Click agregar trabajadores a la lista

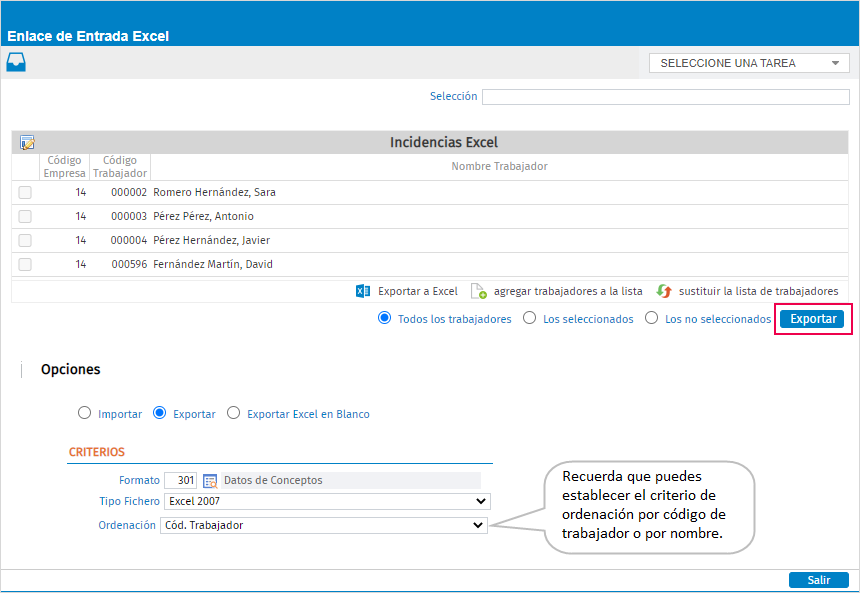[x=568, y=291]
